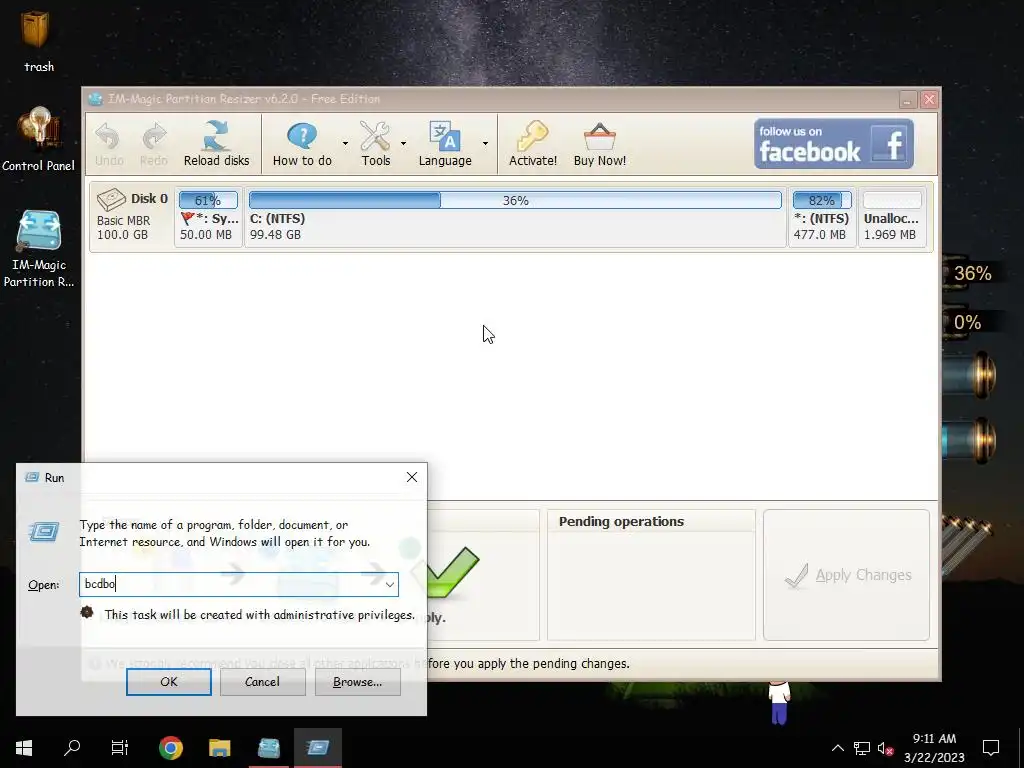Click Cancel in the Run dialog

click(263, 682)
